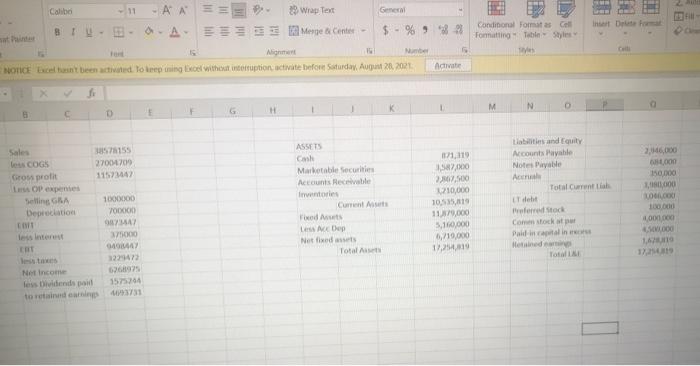Select Top Align icon
The image size is (700, 366).
pyautogui.click(x=208, y=9)
